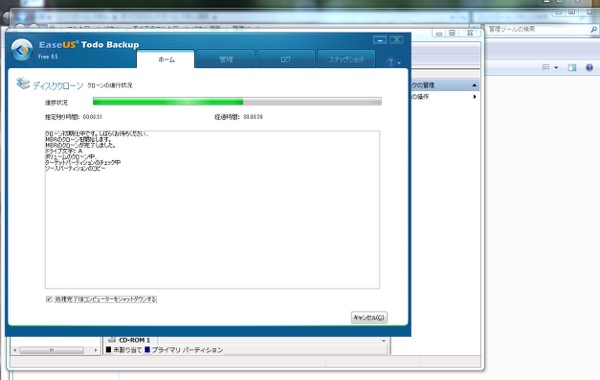
Task: Toggle shutdown computer after completion checkbox
Action: pyautogui.click(x=49, y=299)
